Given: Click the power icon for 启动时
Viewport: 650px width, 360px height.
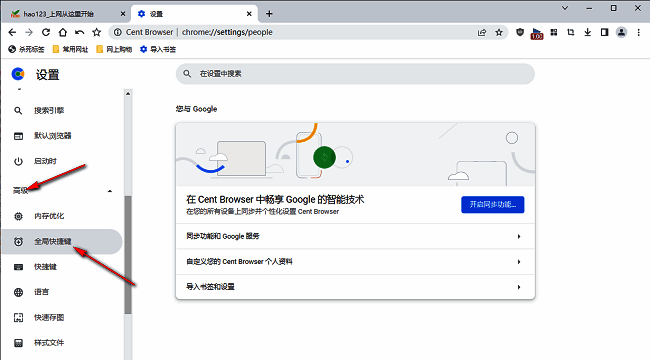Looking at the screenshot, I should tap(18, 161).
